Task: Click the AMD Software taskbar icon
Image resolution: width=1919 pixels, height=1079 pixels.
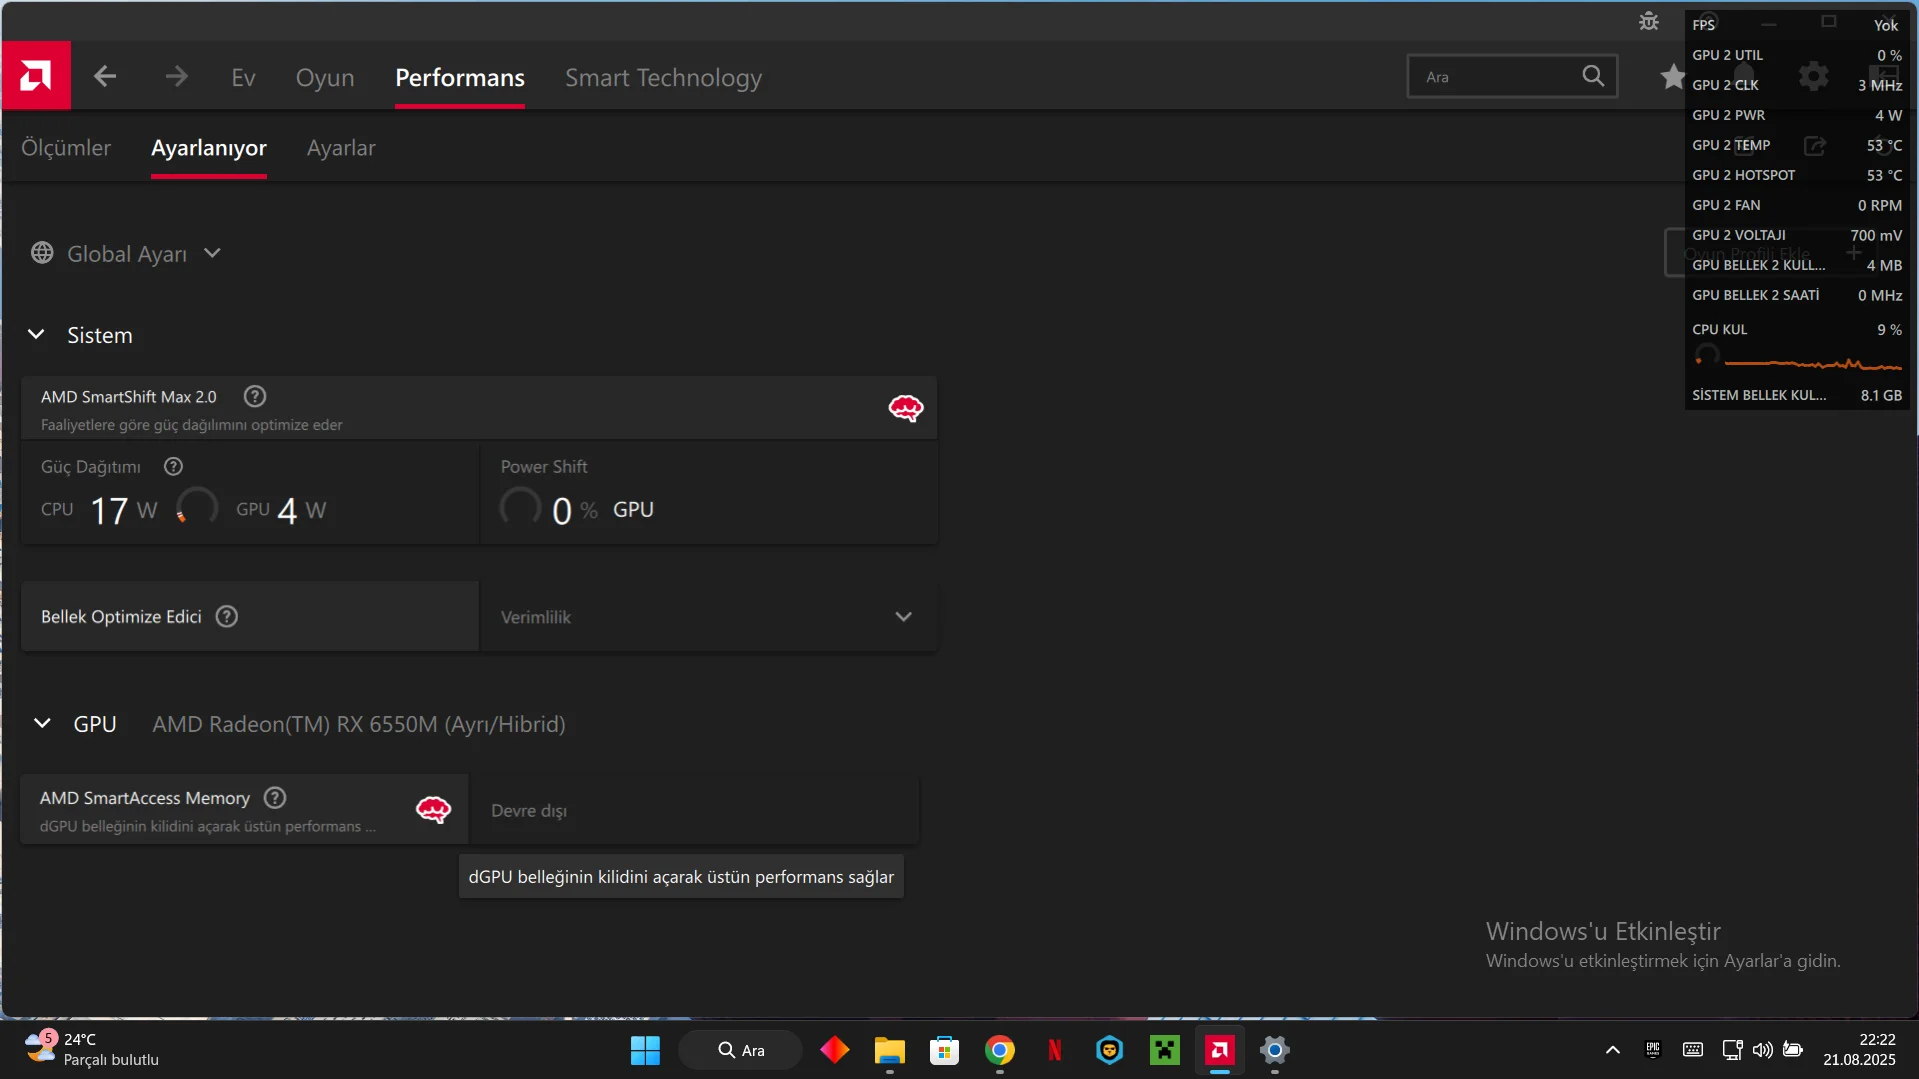Action: coord(1219,1050)
